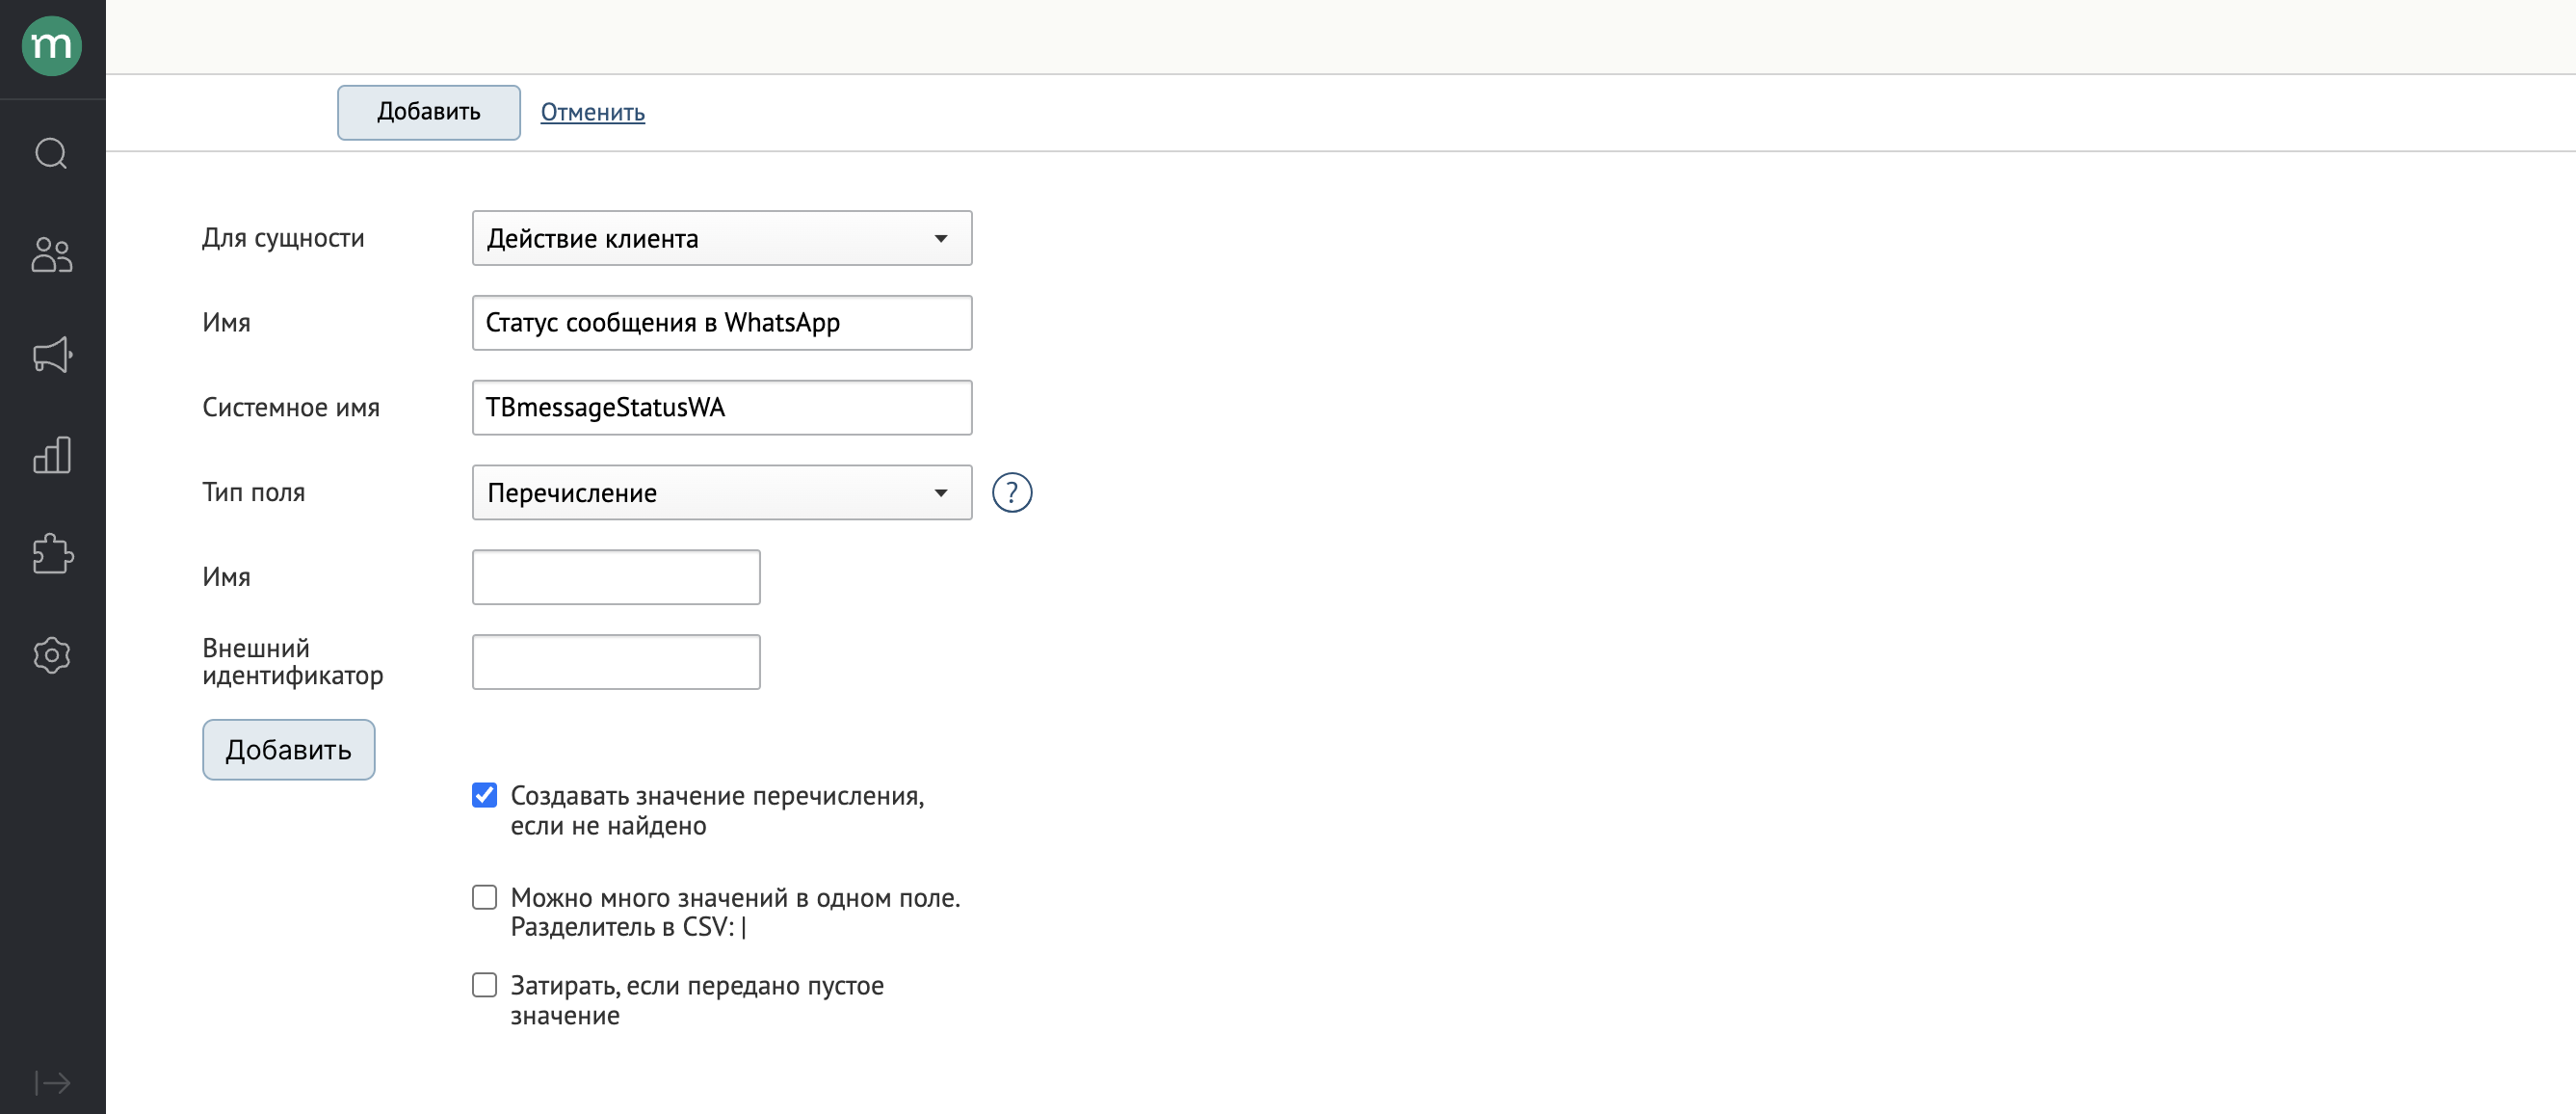The height and width of the screenshot is (1114, 2576).
Task: Focus Имя field with WhatsApp status text
Action: (x=722, y=322)
